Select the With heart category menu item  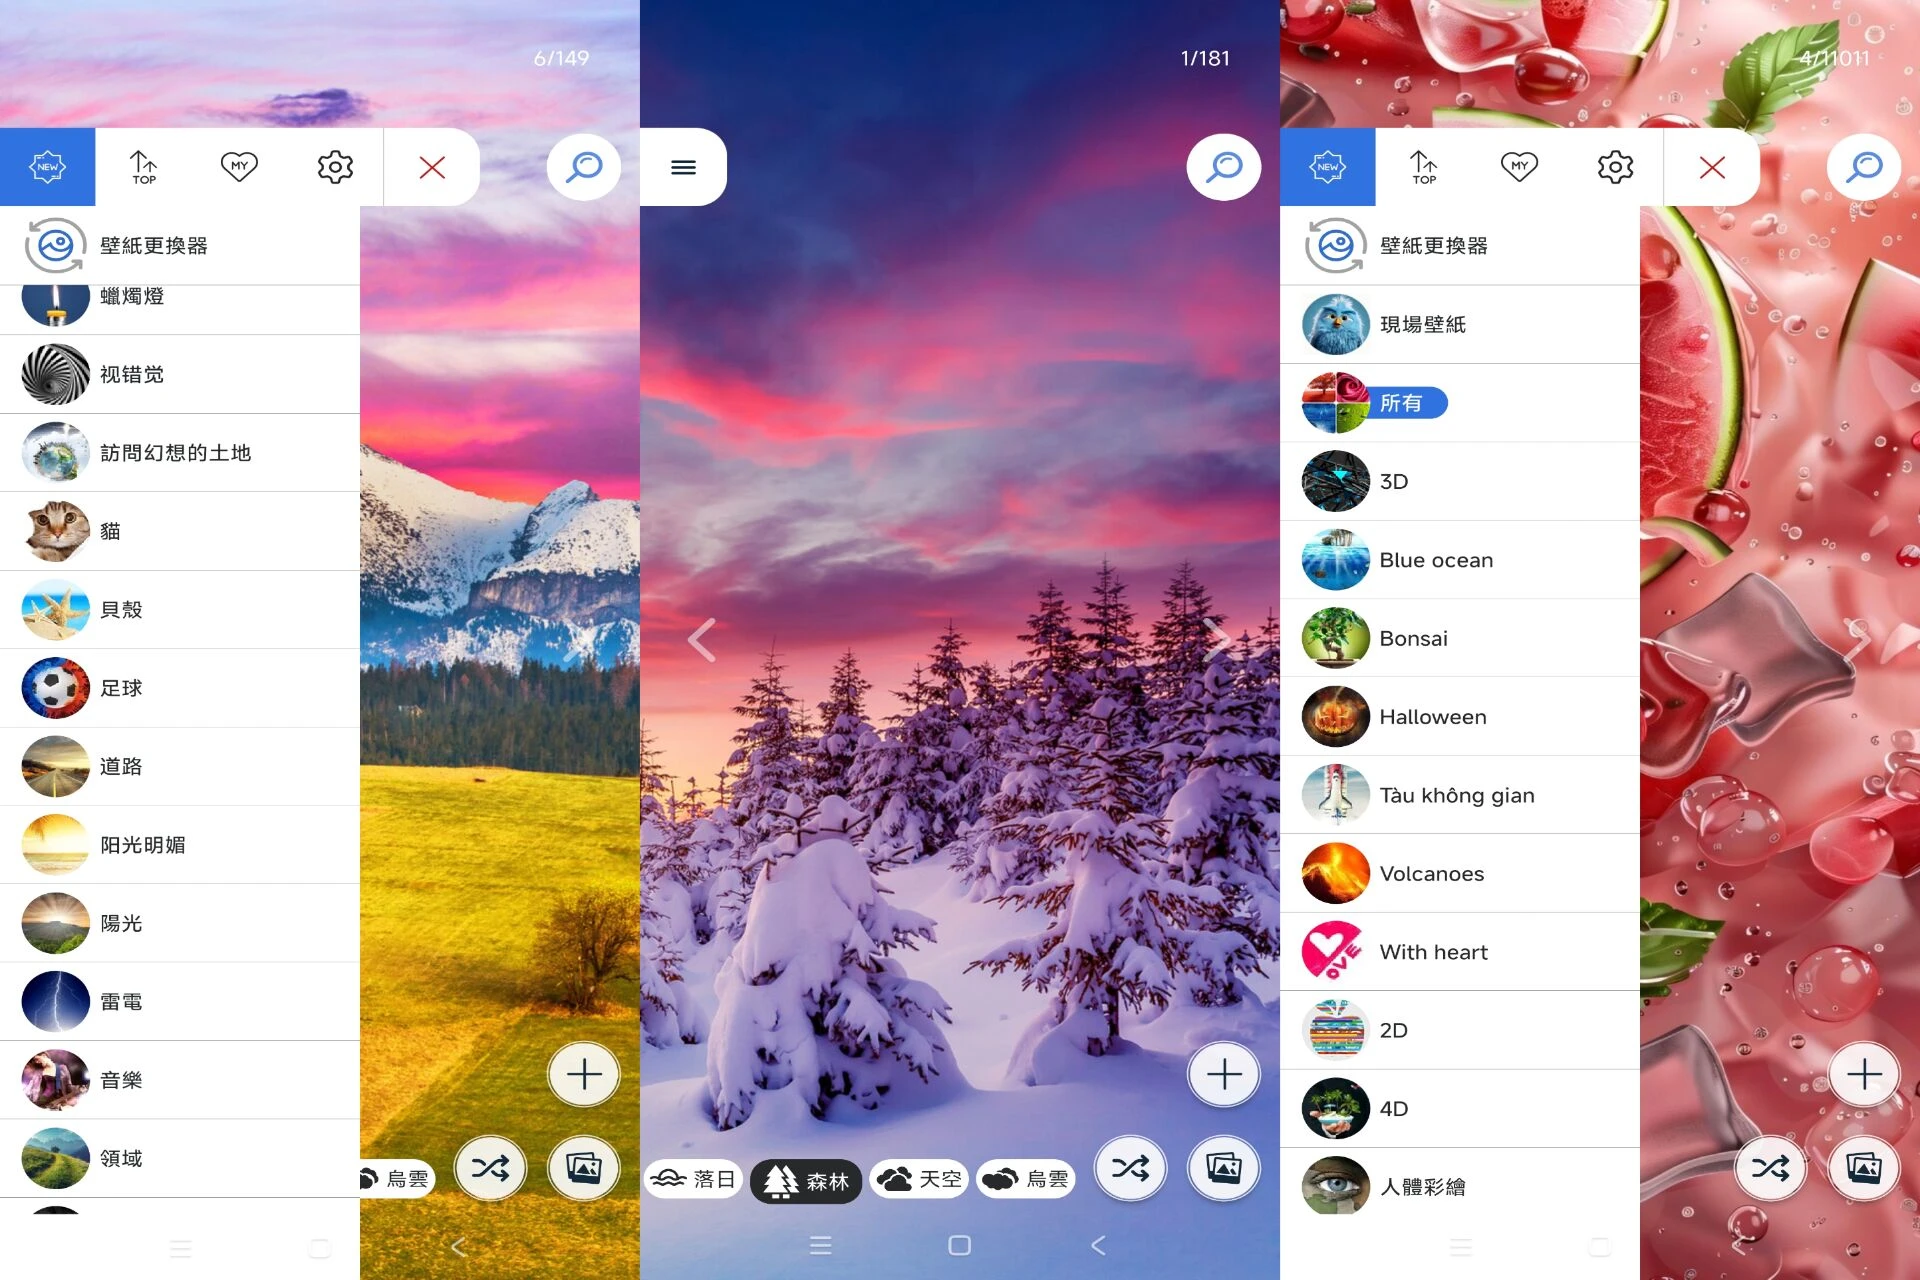(x=1433, y=951)
